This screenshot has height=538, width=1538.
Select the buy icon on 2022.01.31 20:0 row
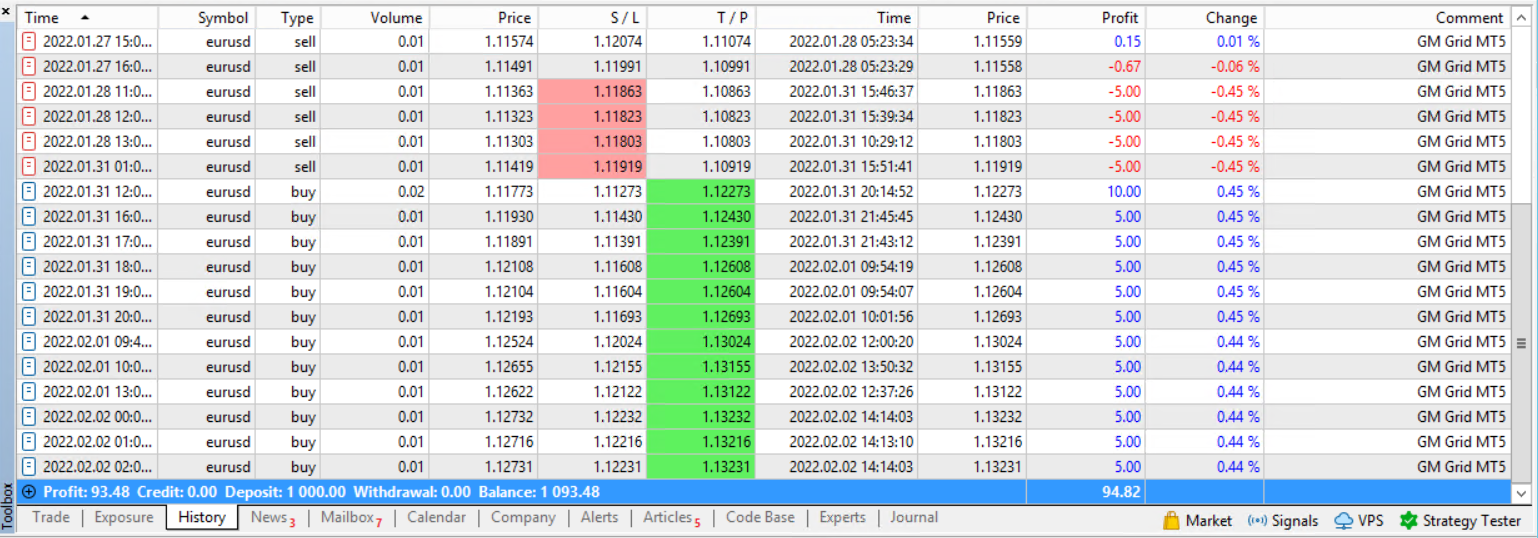pyautogui.click(x=29, y=317)
